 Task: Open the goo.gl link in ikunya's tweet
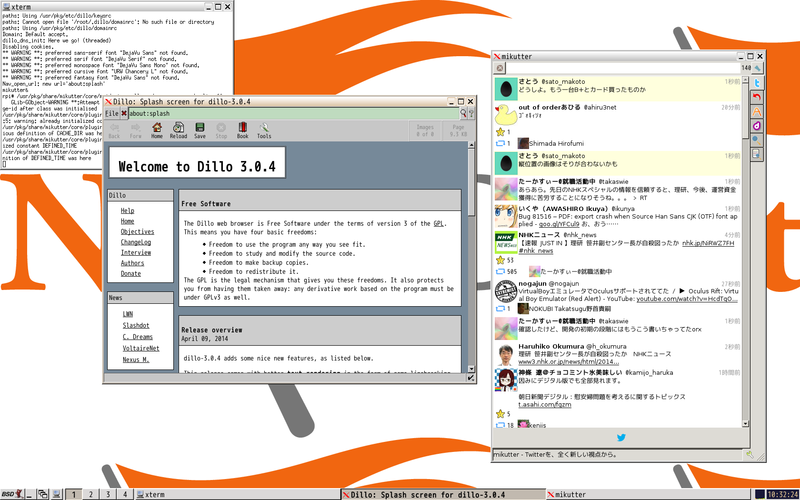click(560, 224)
